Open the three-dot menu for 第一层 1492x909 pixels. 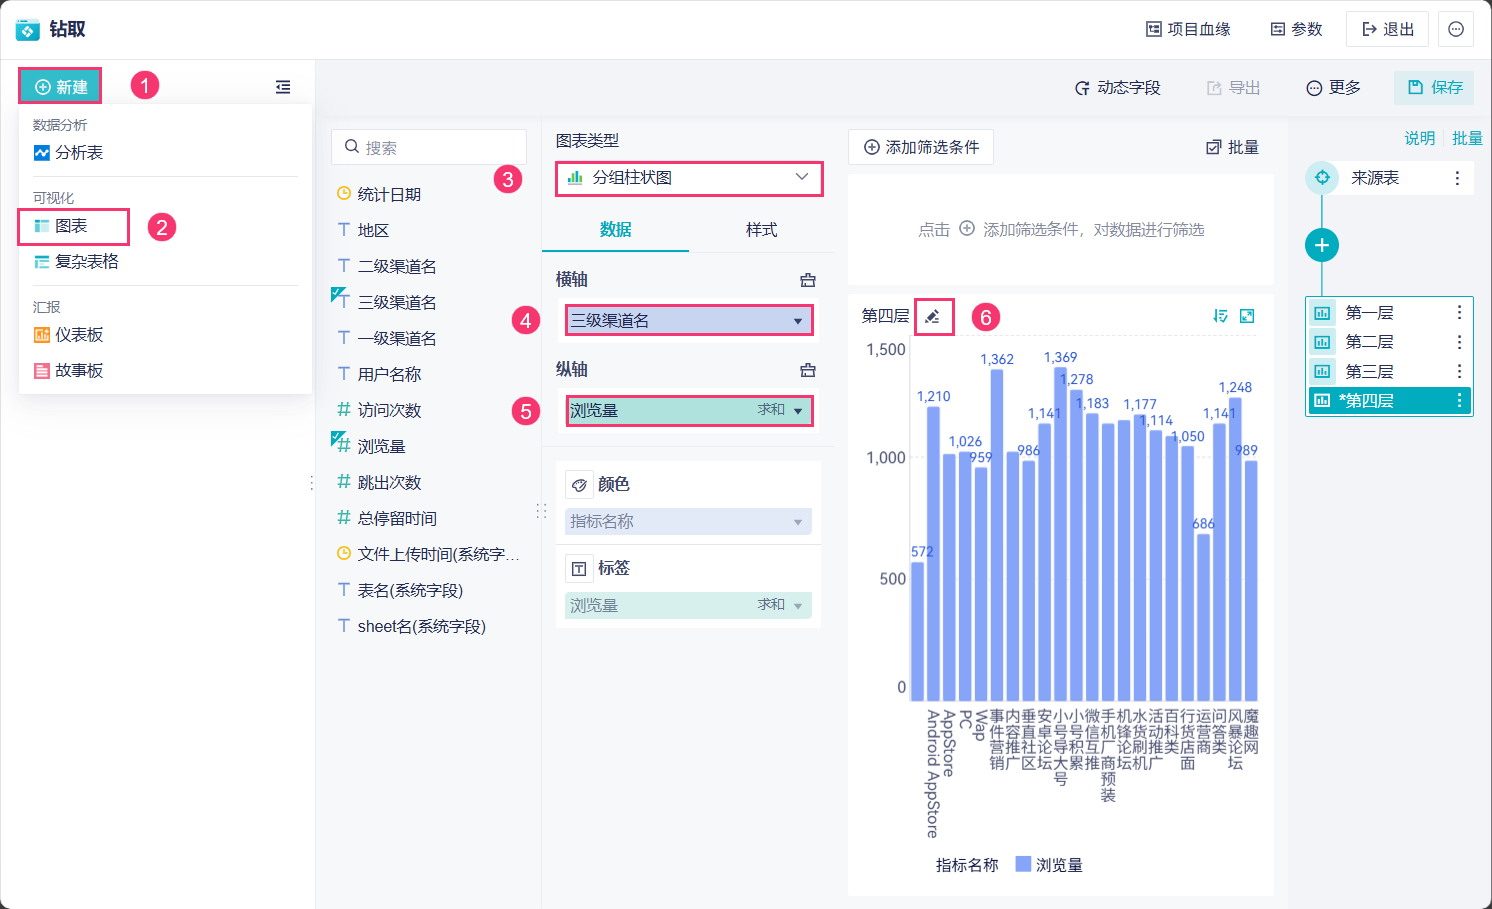click(1459, 312)
